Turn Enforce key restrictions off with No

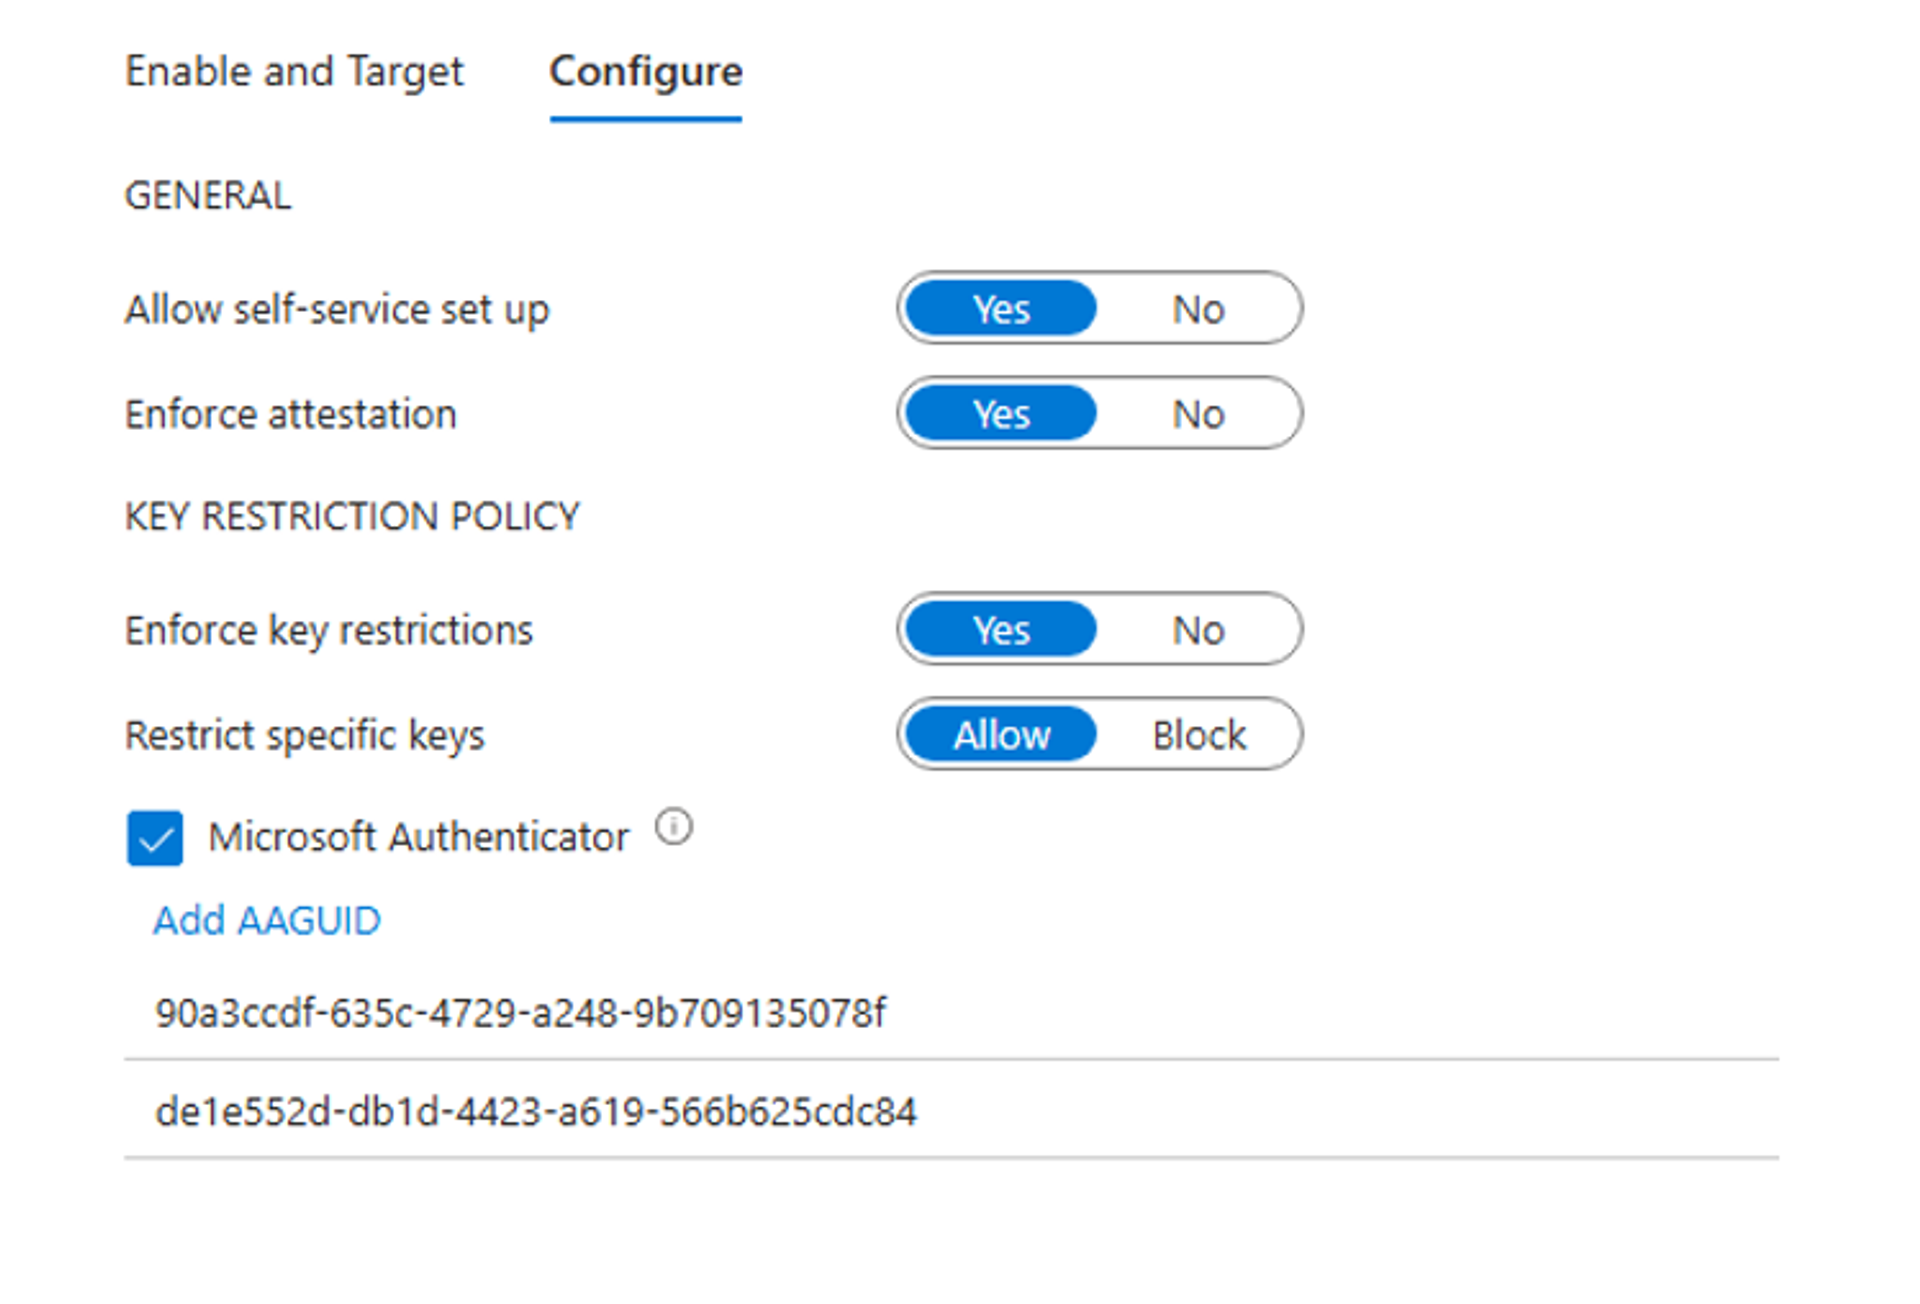tap(1198, 629)
